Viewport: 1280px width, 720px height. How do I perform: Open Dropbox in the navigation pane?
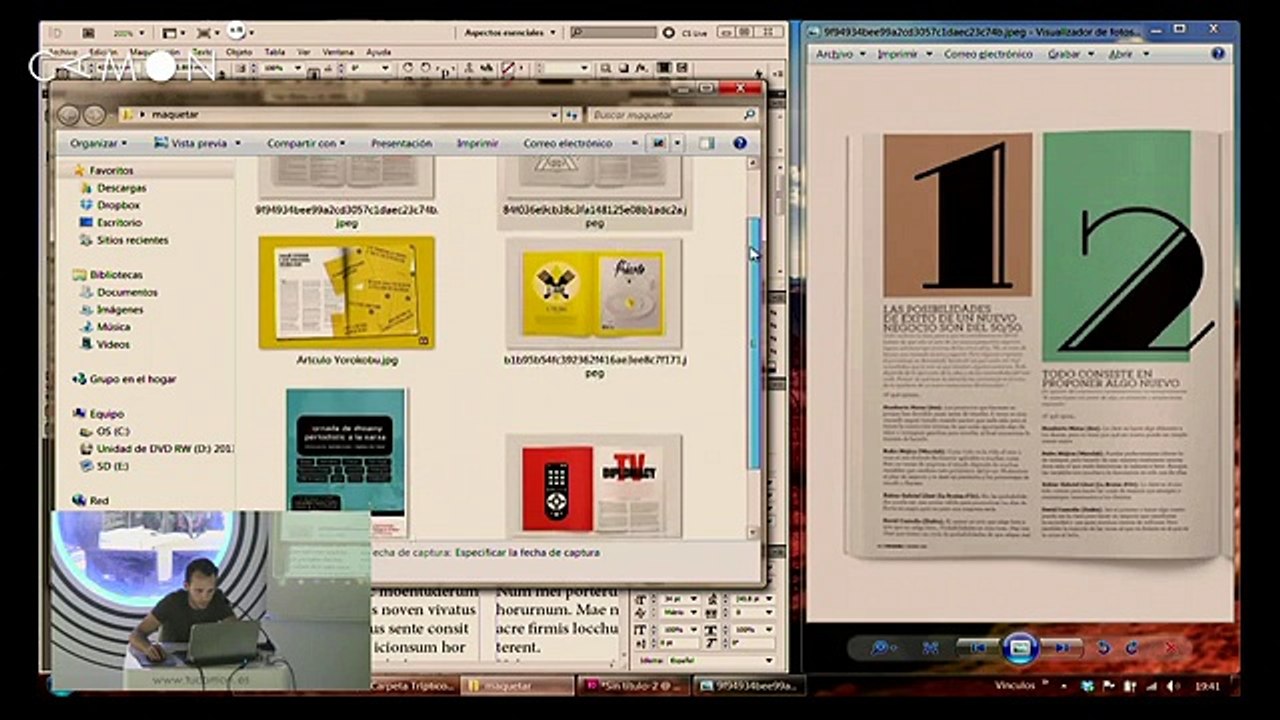118,205
